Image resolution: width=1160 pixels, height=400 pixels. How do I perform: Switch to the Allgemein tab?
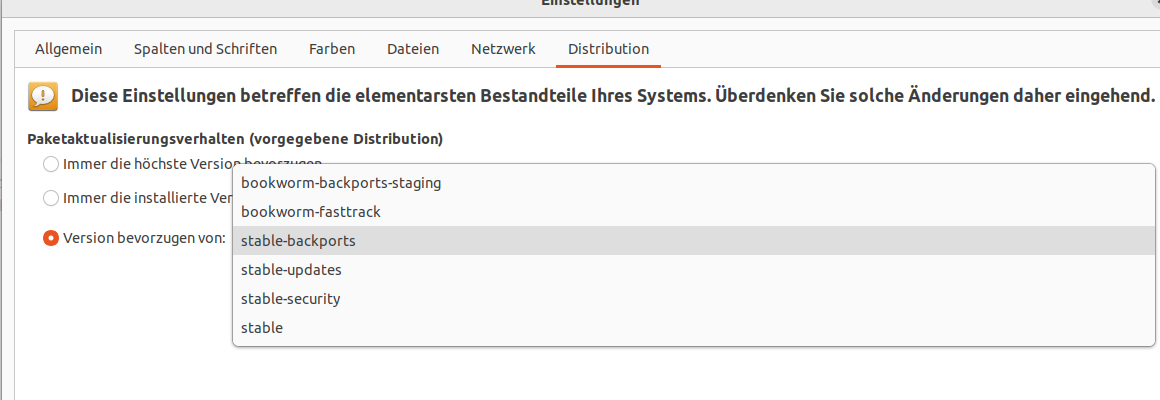pos(69,50)
